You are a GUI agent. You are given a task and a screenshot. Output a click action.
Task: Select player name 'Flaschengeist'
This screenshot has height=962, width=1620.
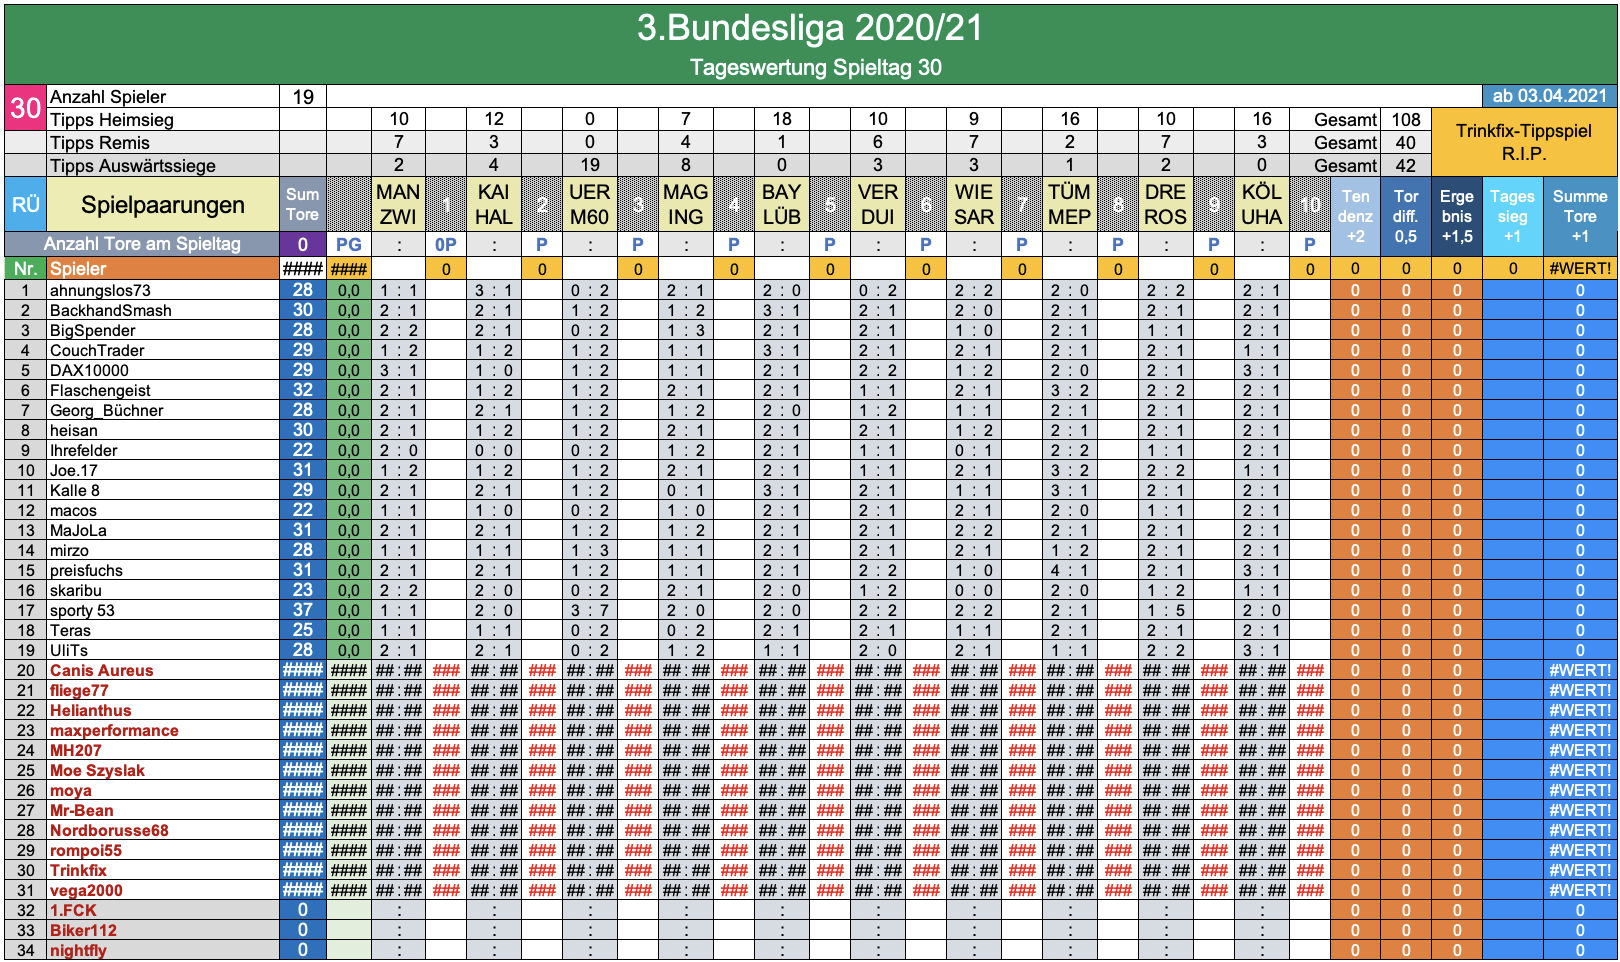point(100,390)
